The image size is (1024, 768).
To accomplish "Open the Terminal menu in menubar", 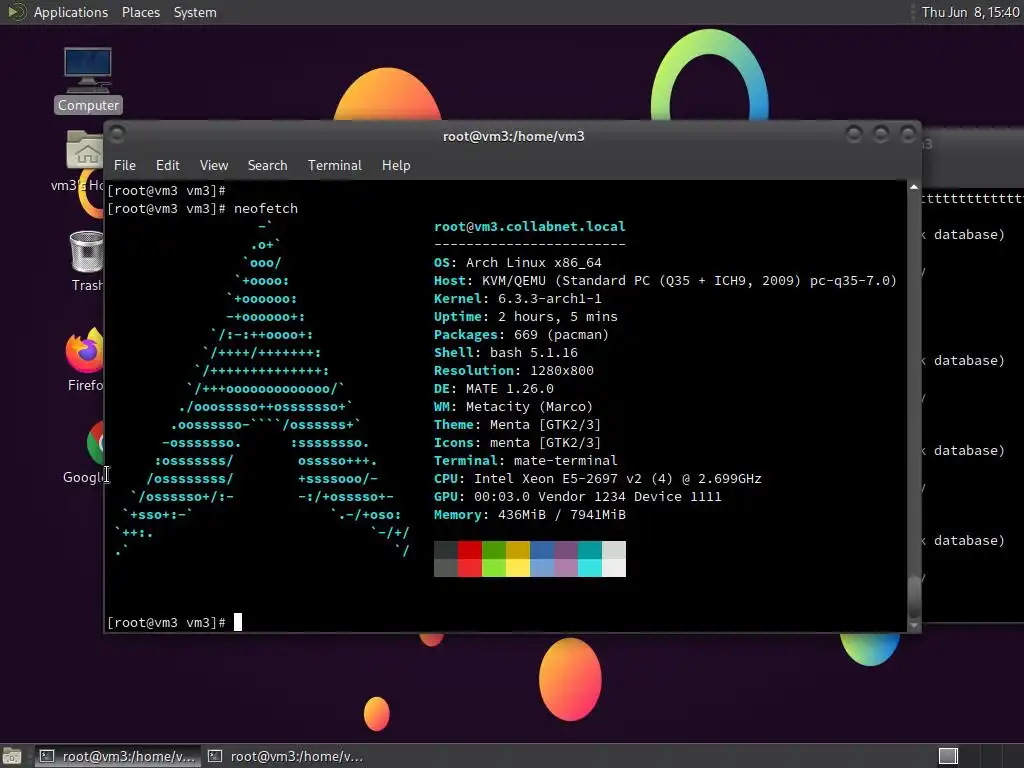I will point(334,165).
